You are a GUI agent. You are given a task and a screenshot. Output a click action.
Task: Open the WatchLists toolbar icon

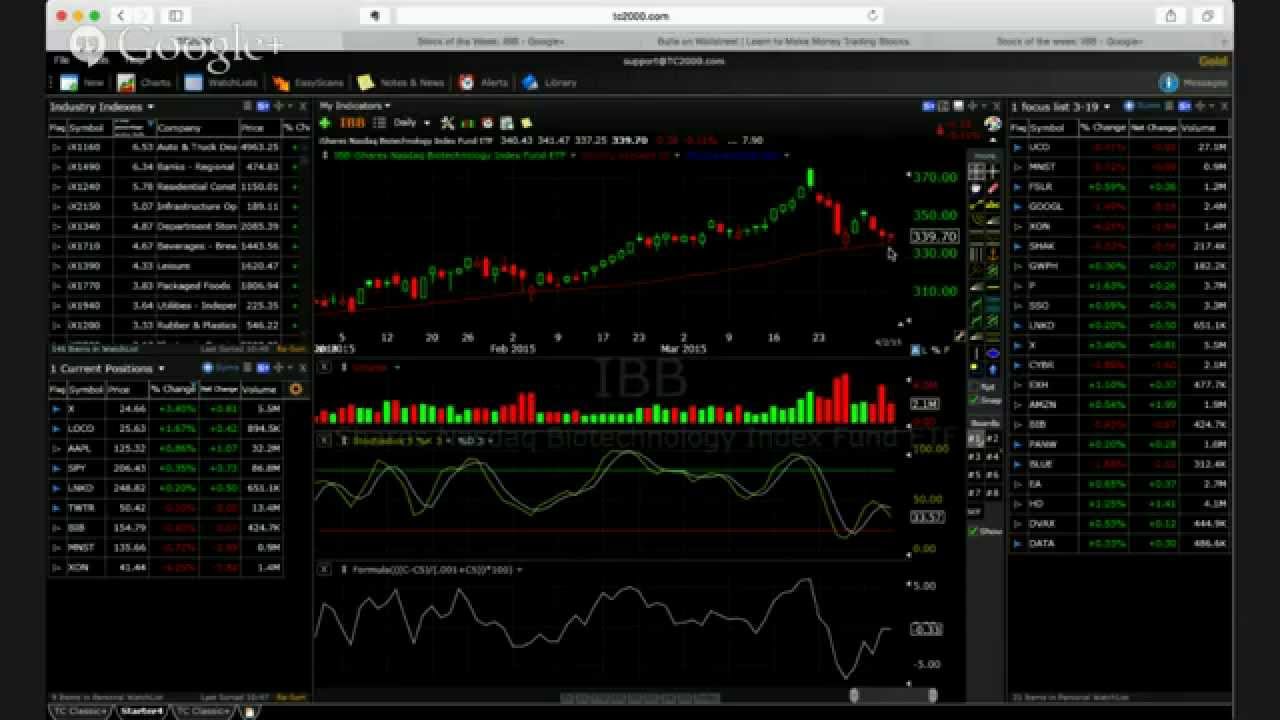[194, 83]
